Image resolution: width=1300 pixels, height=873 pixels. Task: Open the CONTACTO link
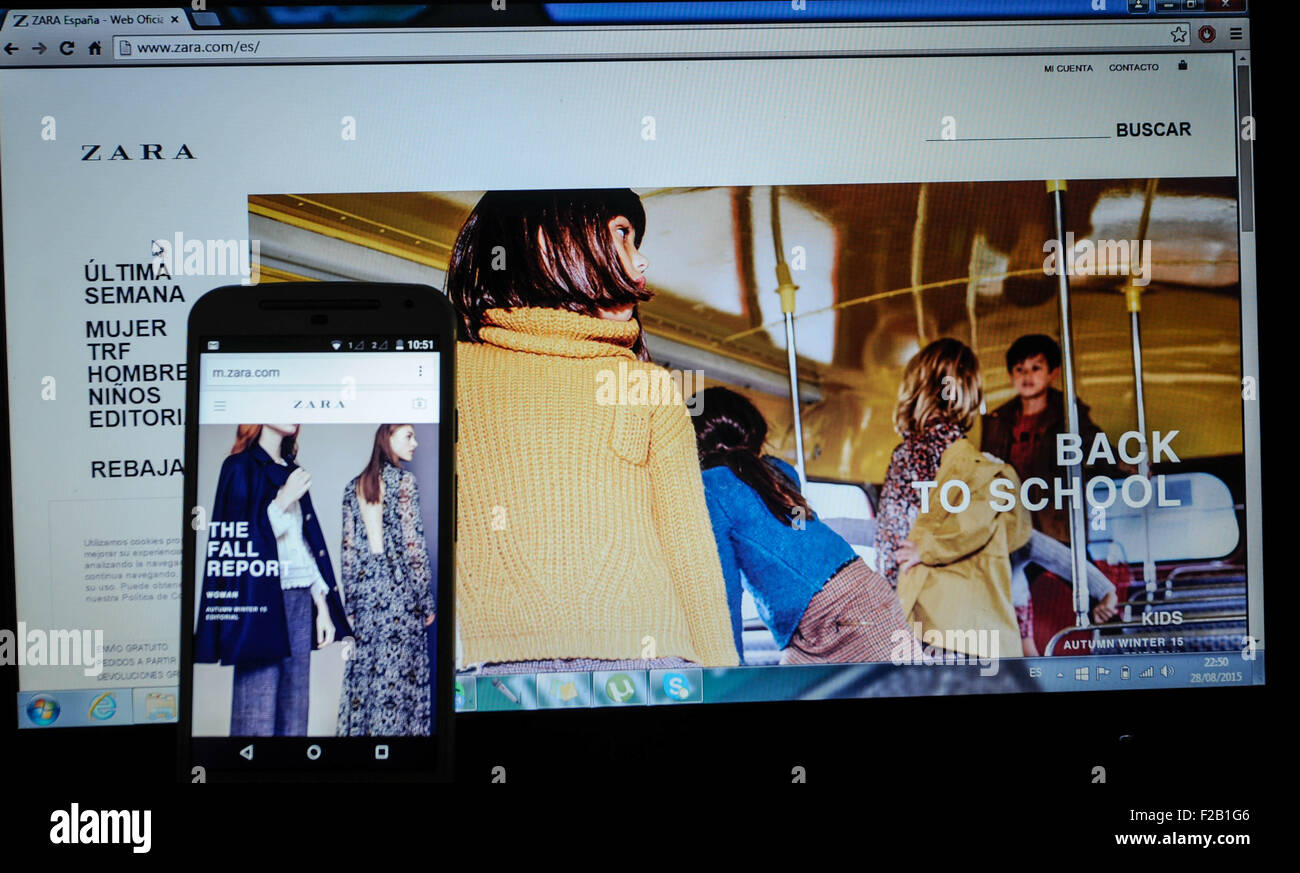point(1133,67)
